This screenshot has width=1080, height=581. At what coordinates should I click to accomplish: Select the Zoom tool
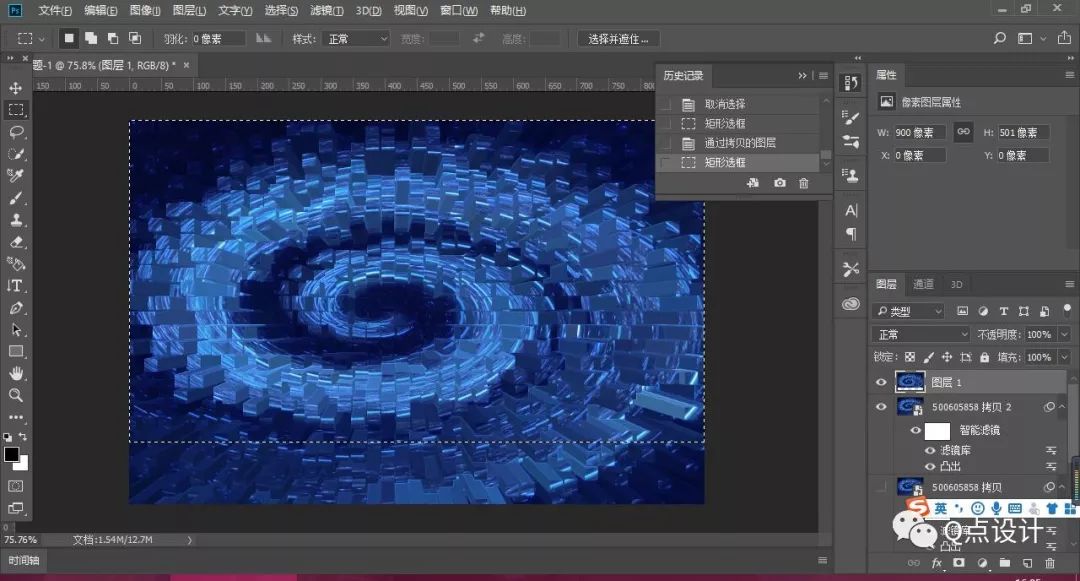pos(16,394)
